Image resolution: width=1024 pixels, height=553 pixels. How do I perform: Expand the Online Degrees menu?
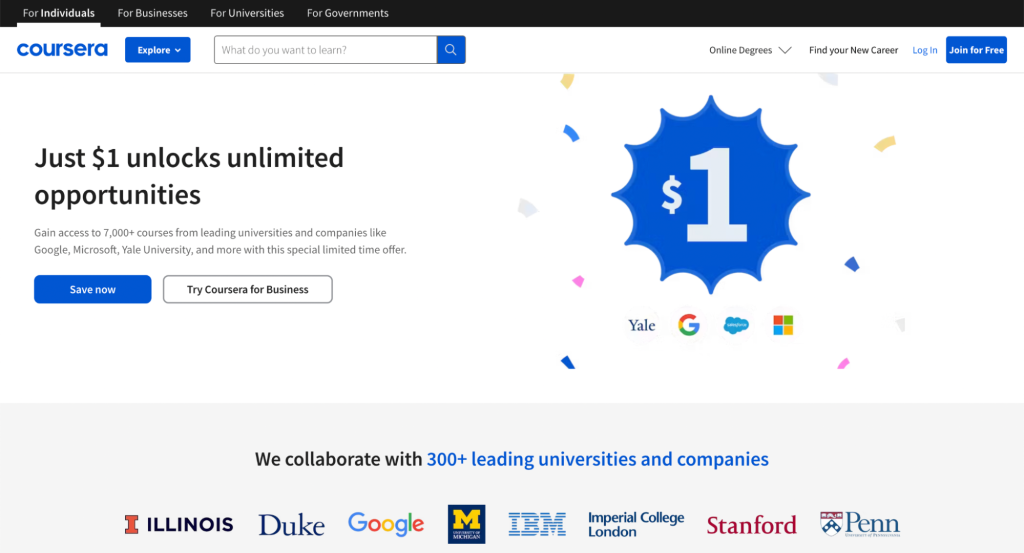[x=750, y=50]
